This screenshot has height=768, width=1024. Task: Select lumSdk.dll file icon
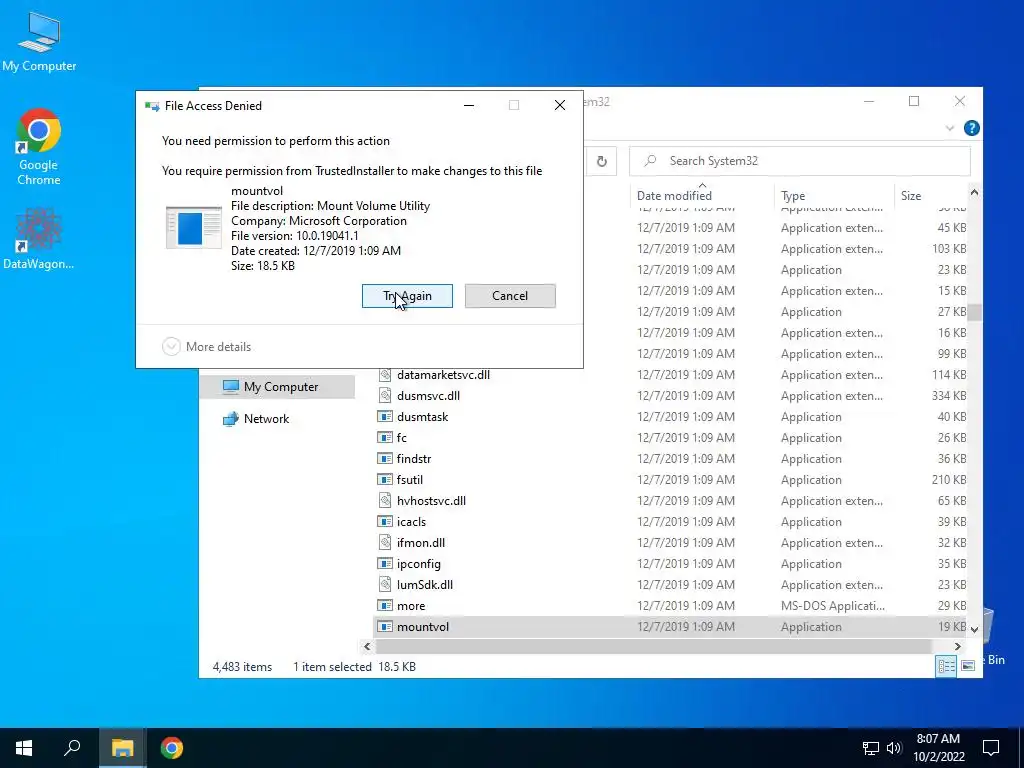click(x=385, y=584)
